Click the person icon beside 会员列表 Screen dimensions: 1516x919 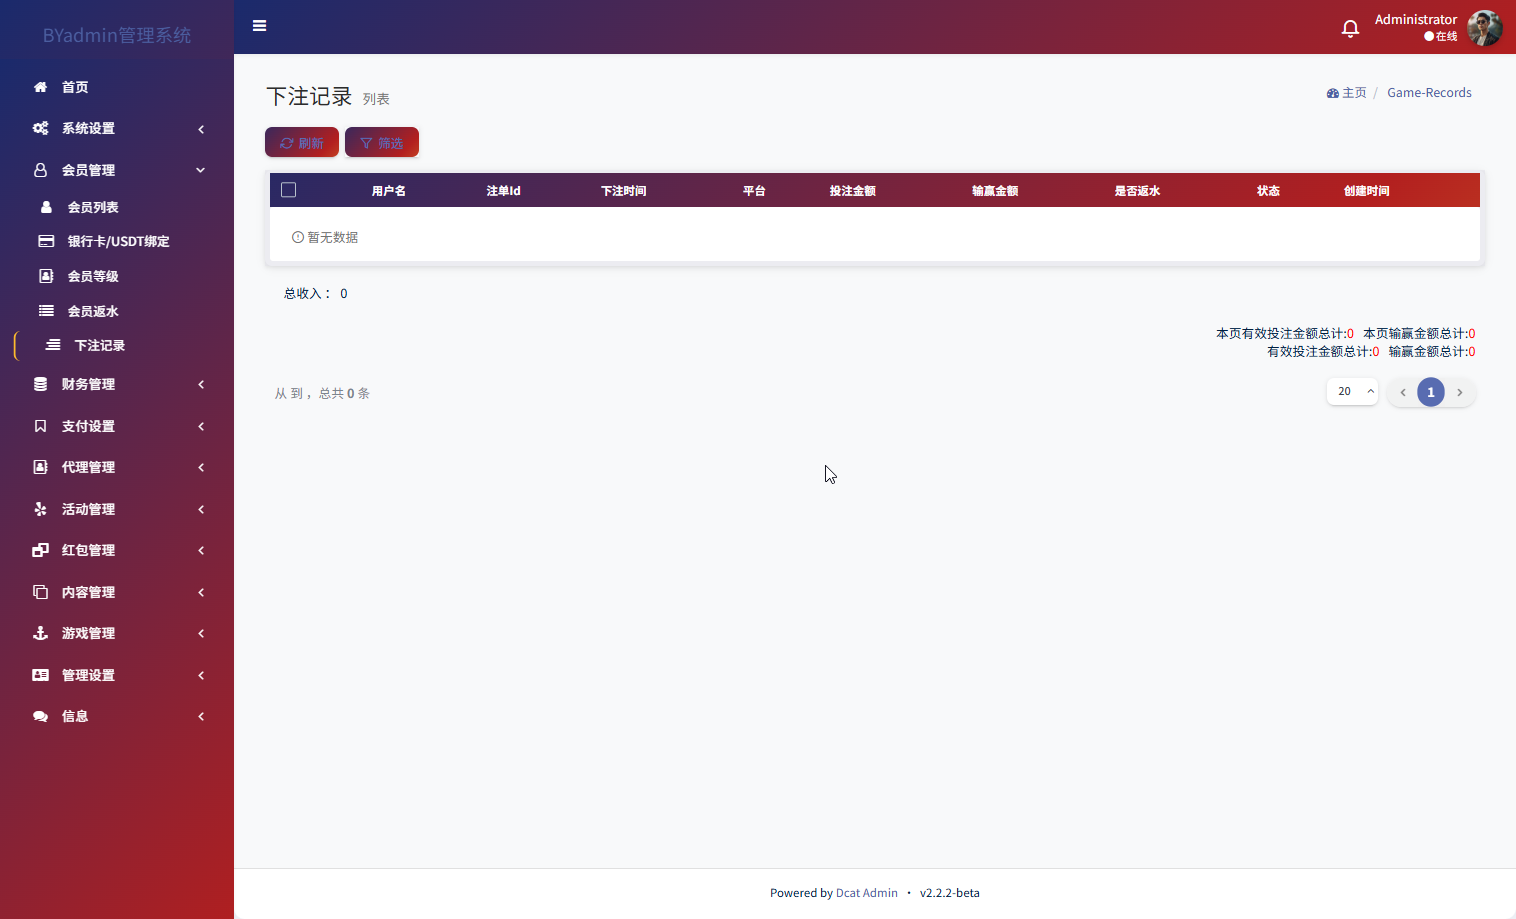pyautogui.click(x=46, y=207)
